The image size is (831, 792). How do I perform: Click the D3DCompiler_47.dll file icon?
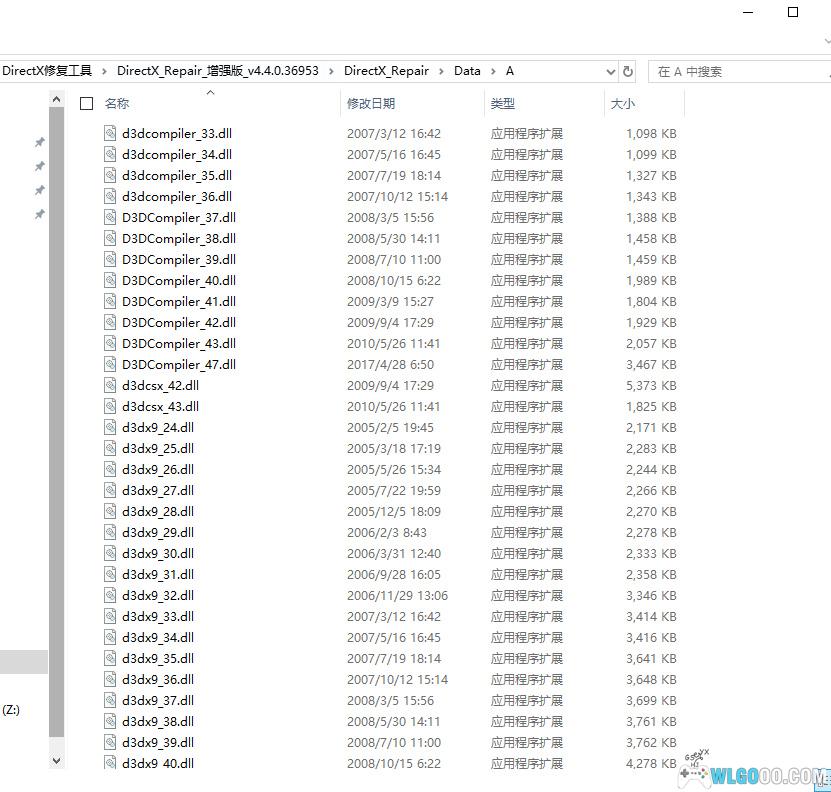point(109,364)
